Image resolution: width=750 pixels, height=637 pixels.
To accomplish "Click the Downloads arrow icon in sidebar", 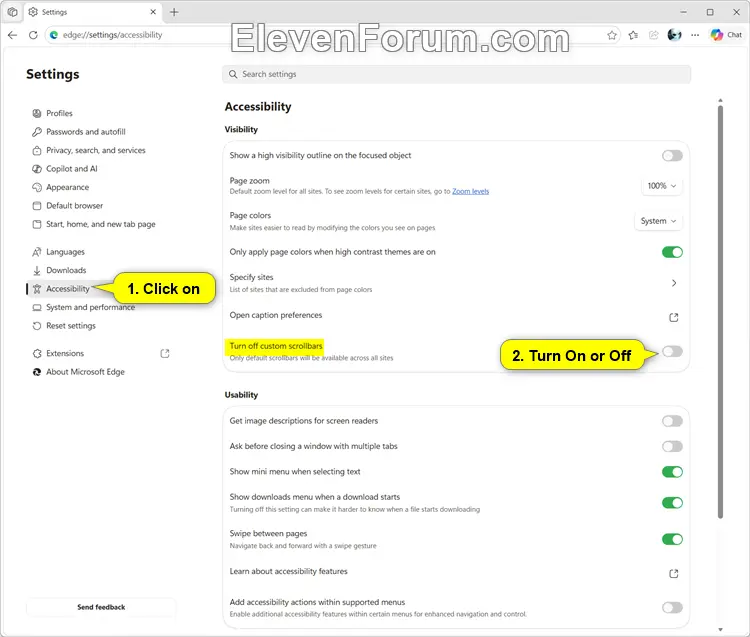I will pos(37,271).
